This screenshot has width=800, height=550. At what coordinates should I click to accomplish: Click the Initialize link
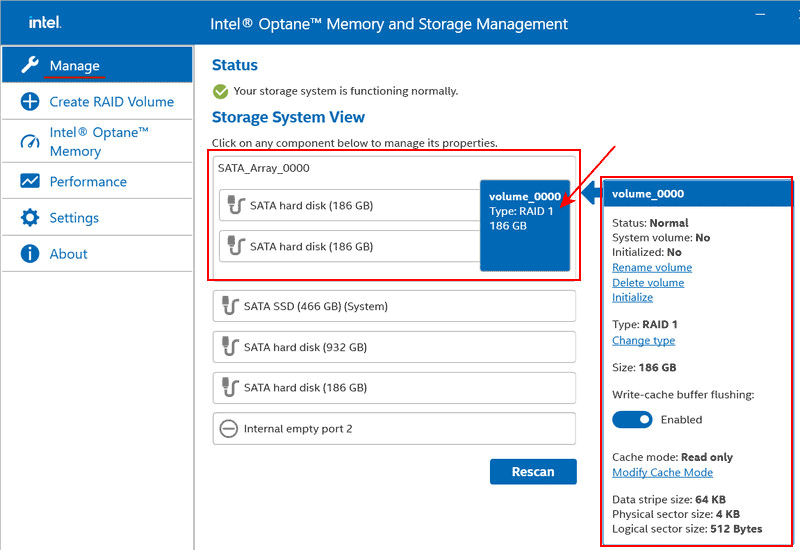pyautogui.click(x=632, y=297)
